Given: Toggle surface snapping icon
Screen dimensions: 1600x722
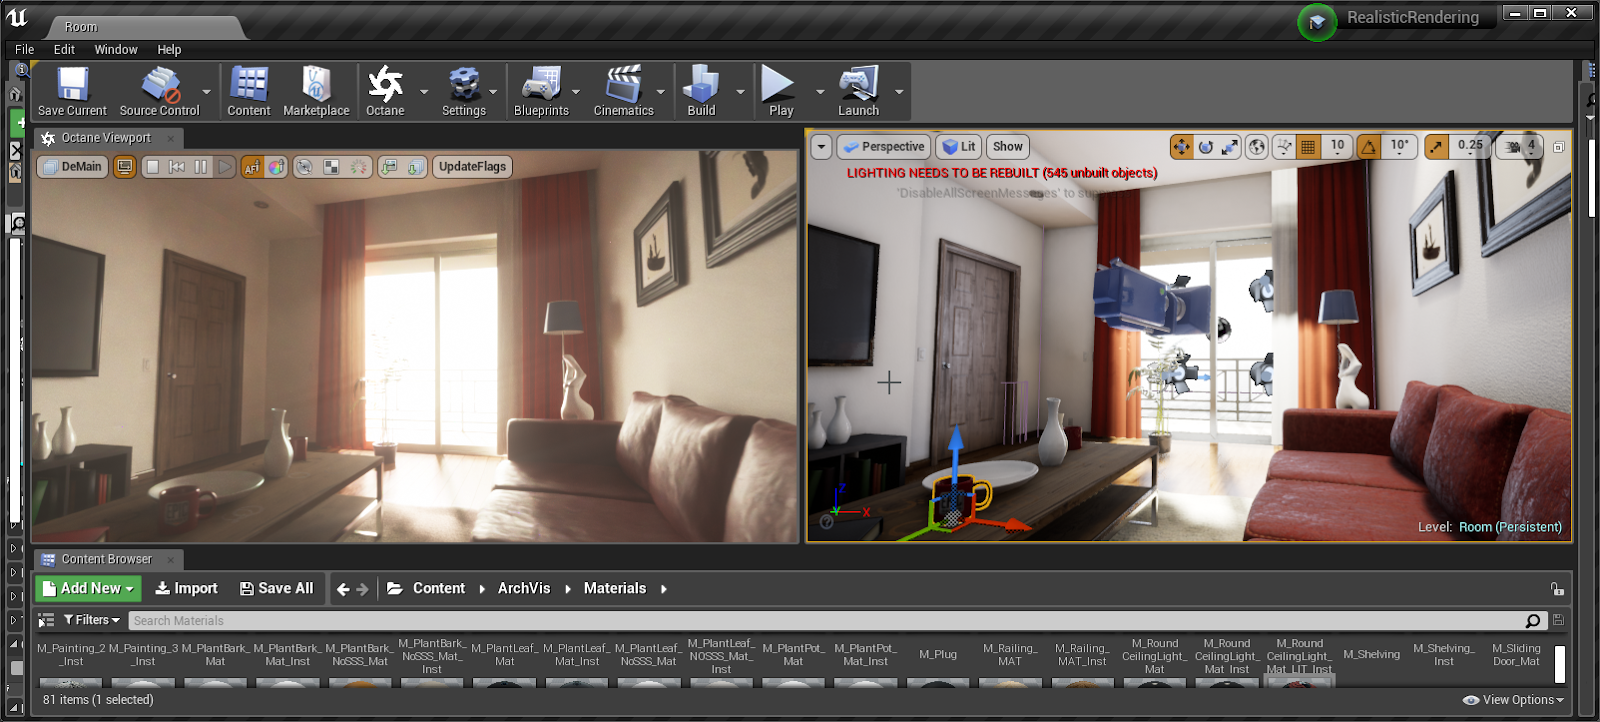Looking at the screenshot, I should (1284, 147).
